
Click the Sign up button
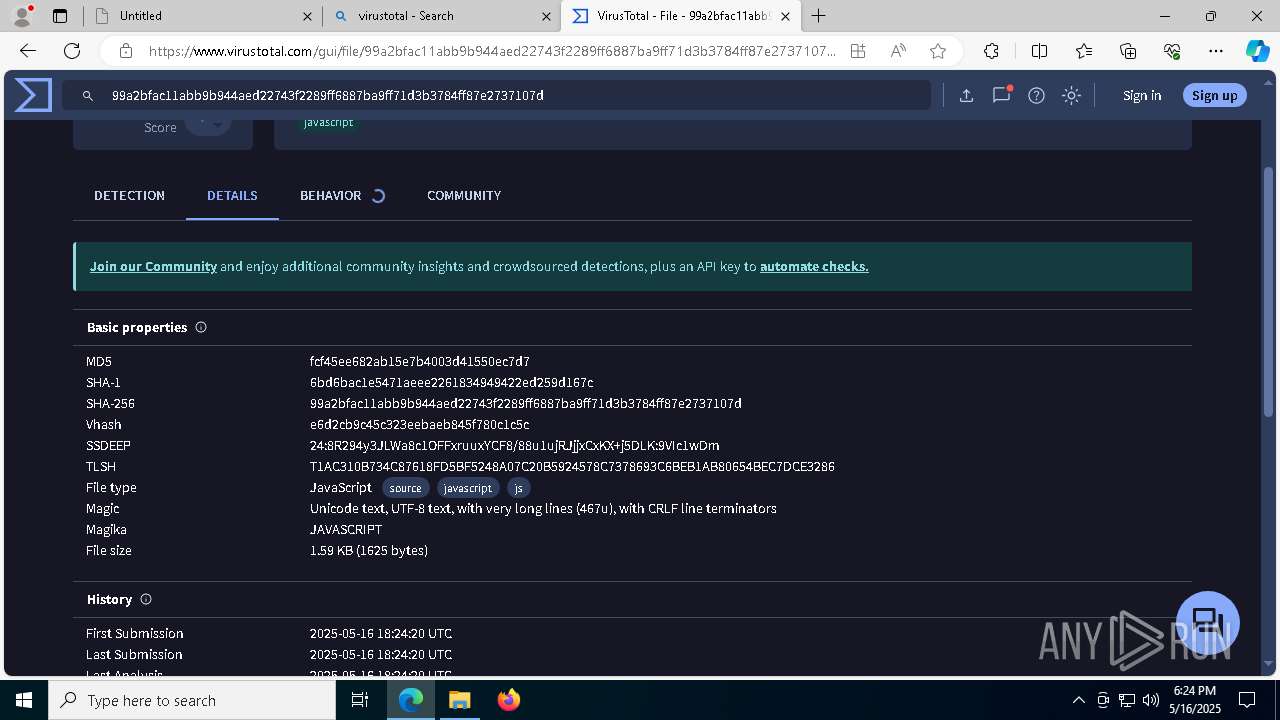(1214, 95)
